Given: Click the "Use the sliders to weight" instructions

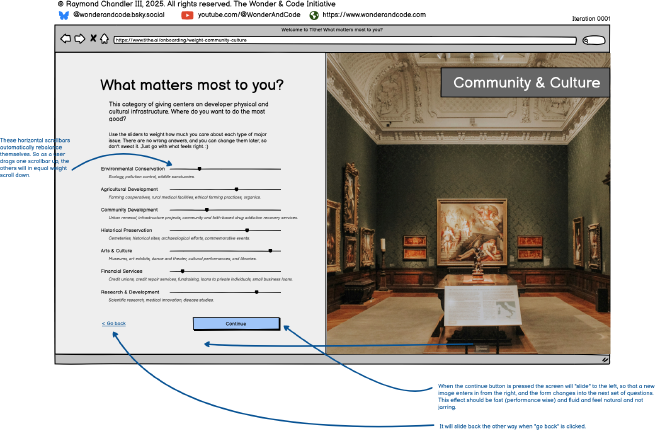Looking at the screenshot, I should (x=188, y=141).
